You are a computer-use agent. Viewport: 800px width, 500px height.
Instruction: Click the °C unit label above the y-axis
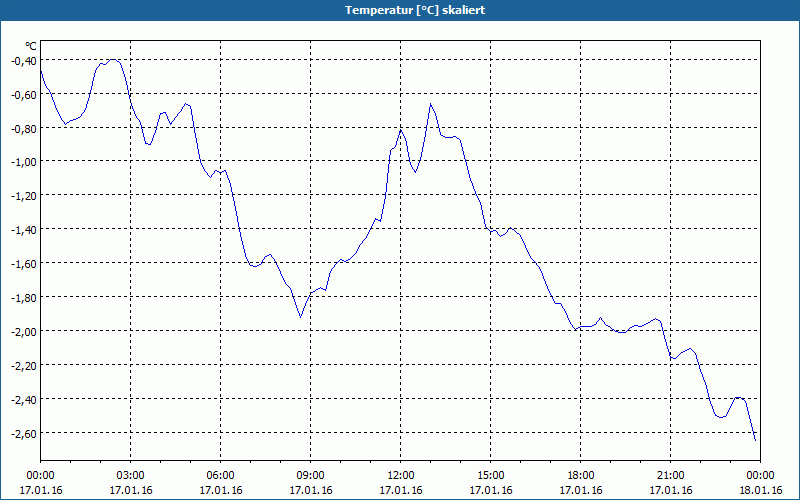click(31, 46)
